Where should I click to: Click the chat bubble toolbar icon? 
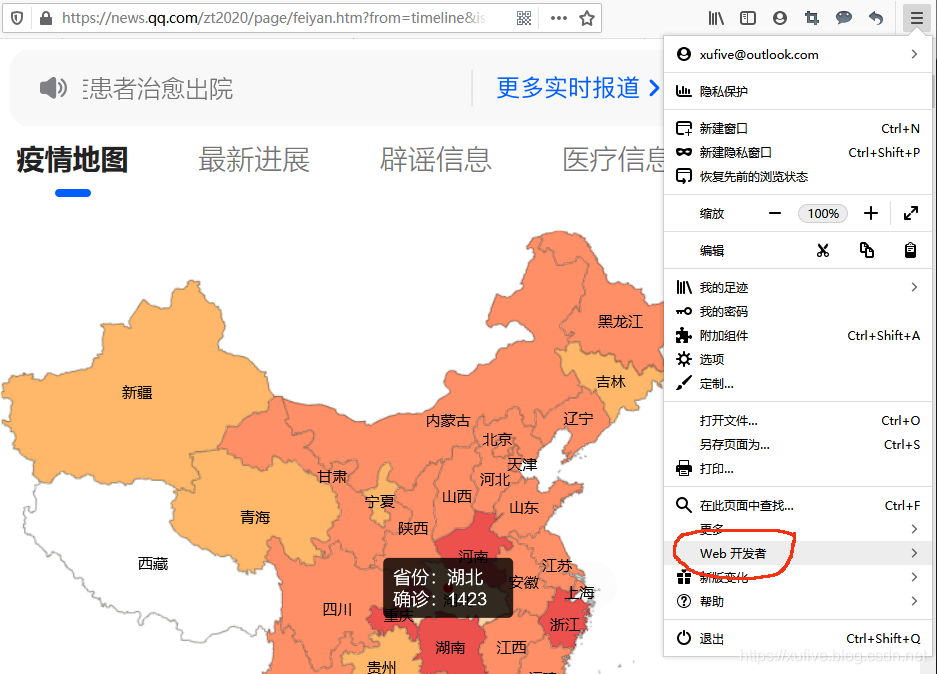[844, 18]
